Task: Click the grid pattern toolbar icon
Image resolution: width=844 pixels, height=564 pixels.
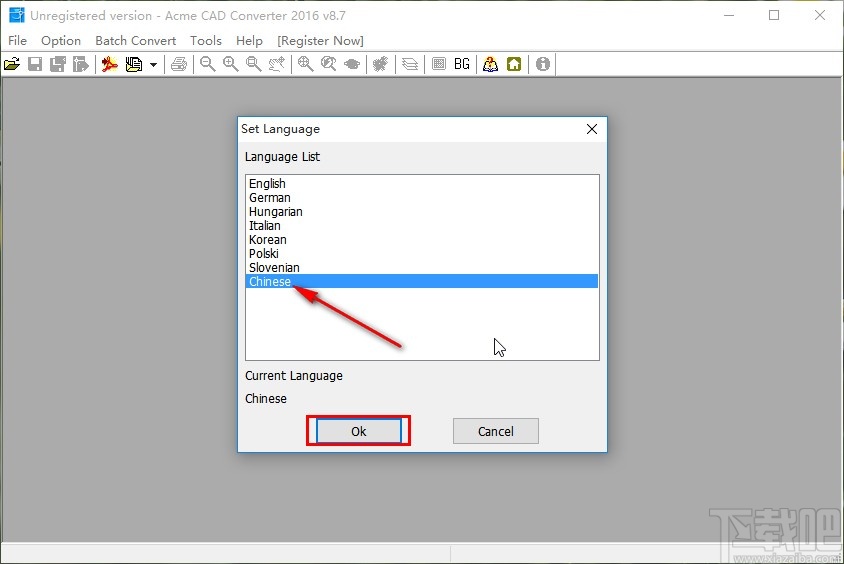Action: click(x=439, y=64)
